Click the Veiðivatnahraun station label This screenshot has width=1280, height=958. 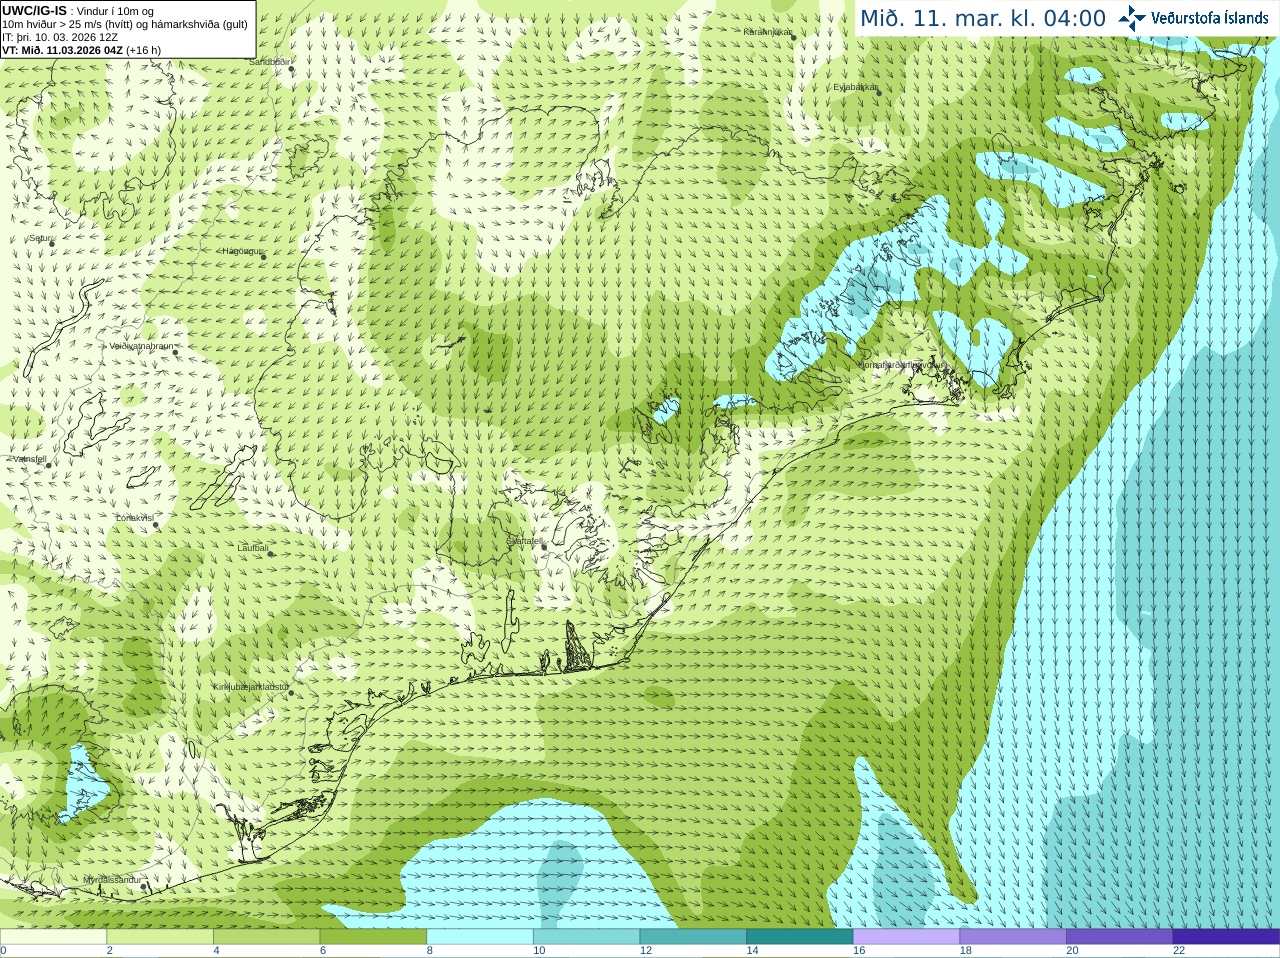pos(141,346)
